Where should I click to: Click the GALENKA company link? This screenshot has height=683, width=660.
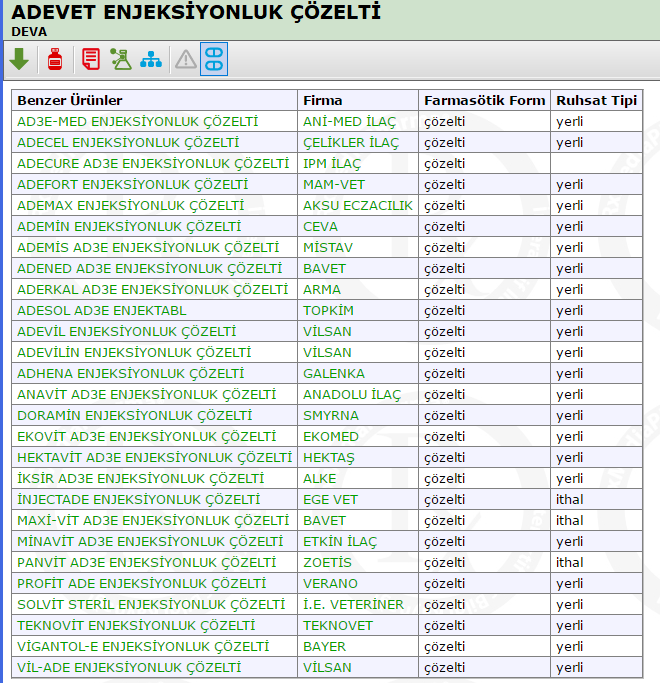333,373
